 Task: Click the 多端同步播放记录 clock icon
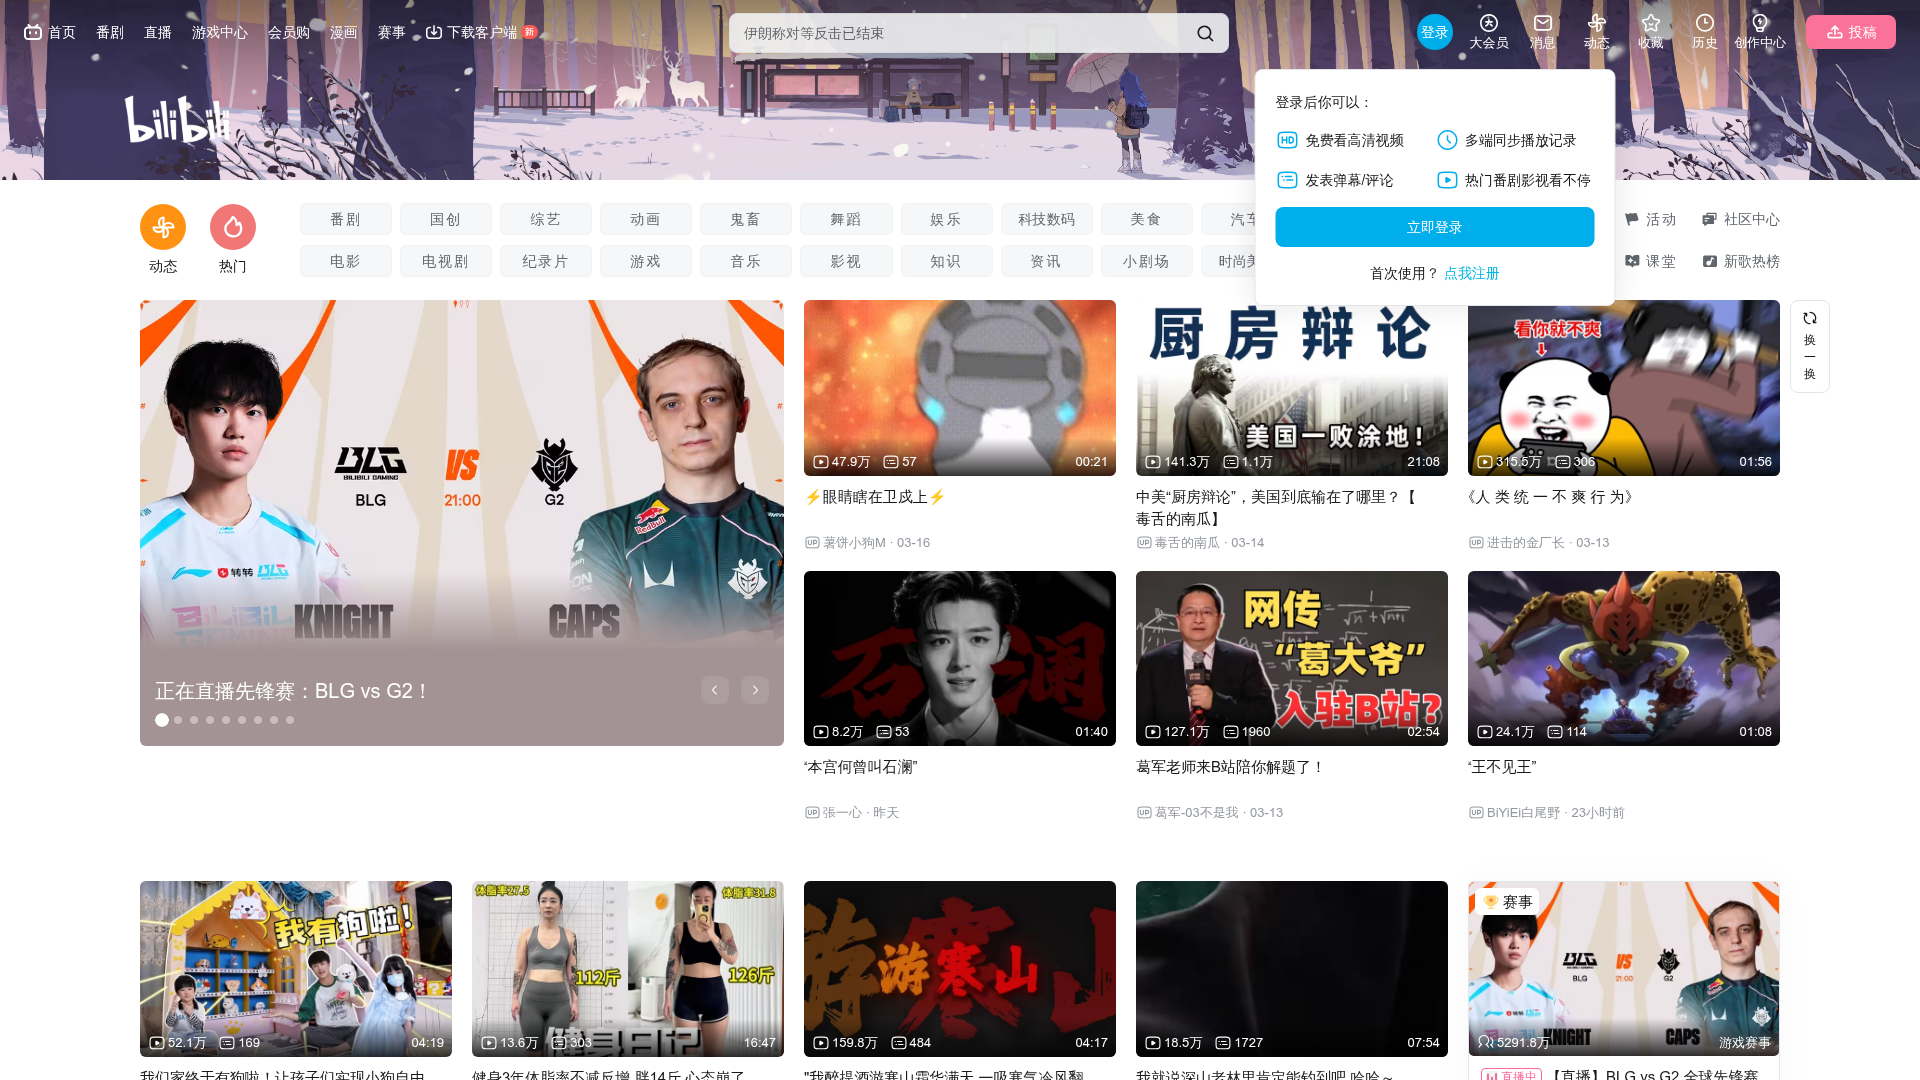click(1447, 140)
